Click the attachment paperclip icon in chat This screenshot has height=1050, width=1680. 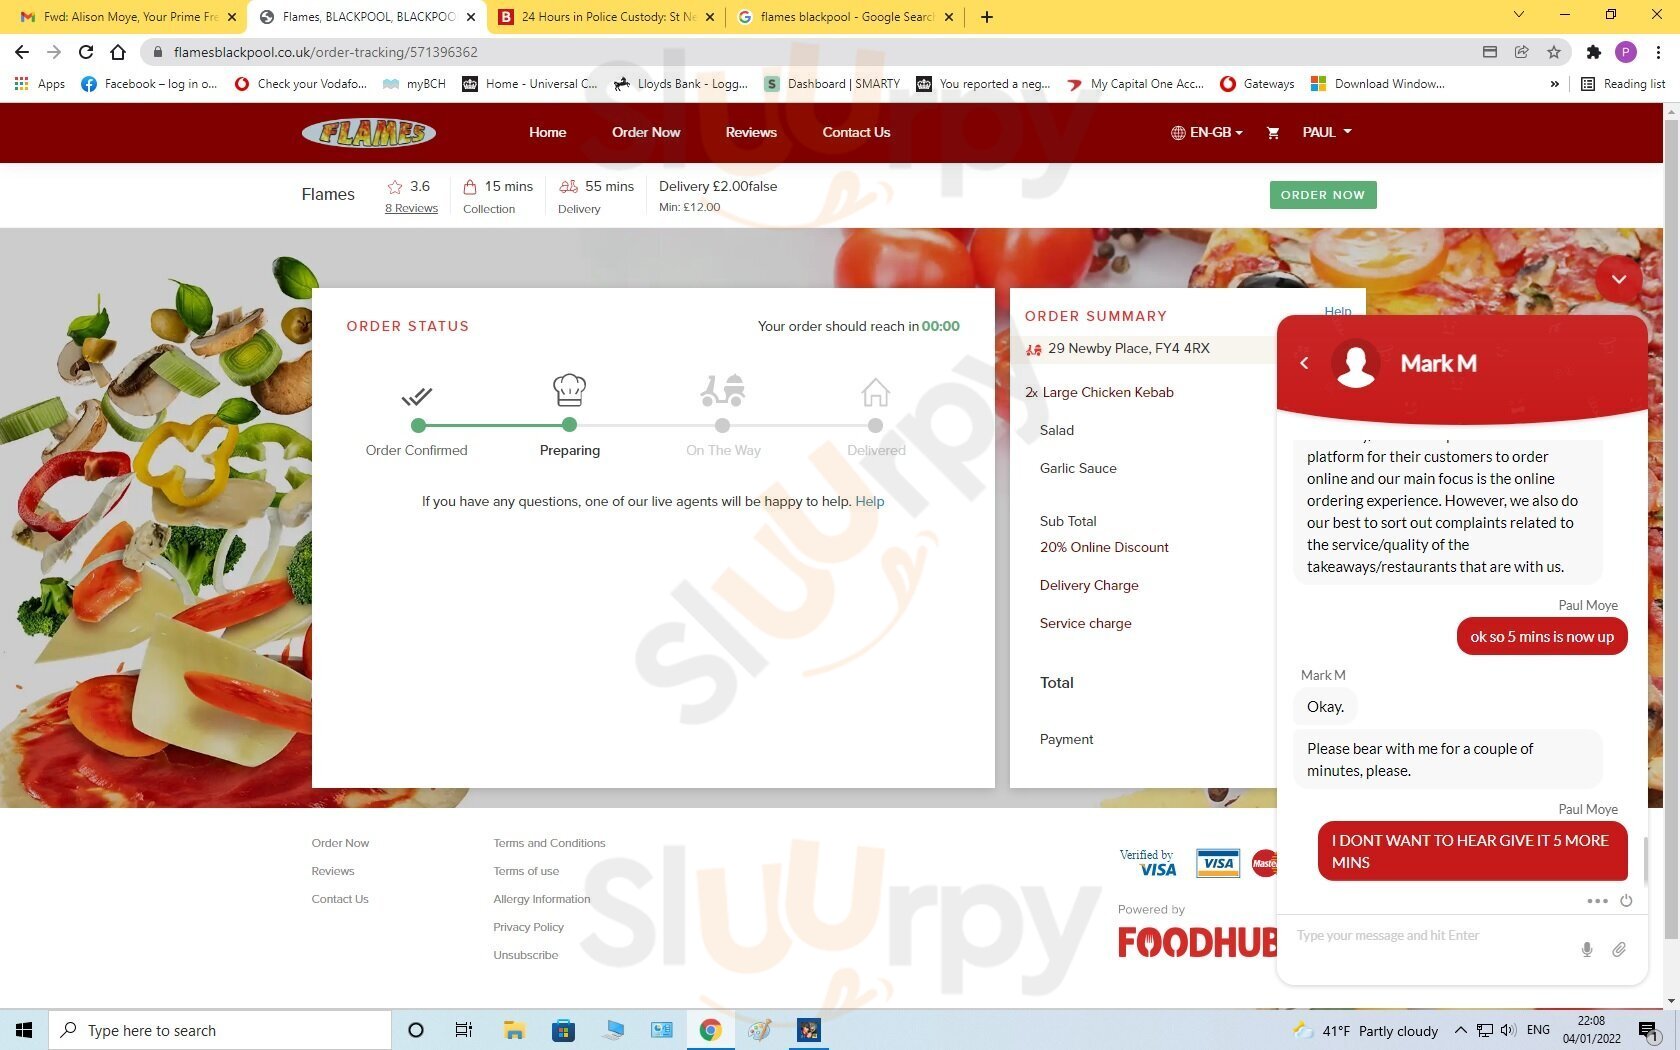[1618, 949]
